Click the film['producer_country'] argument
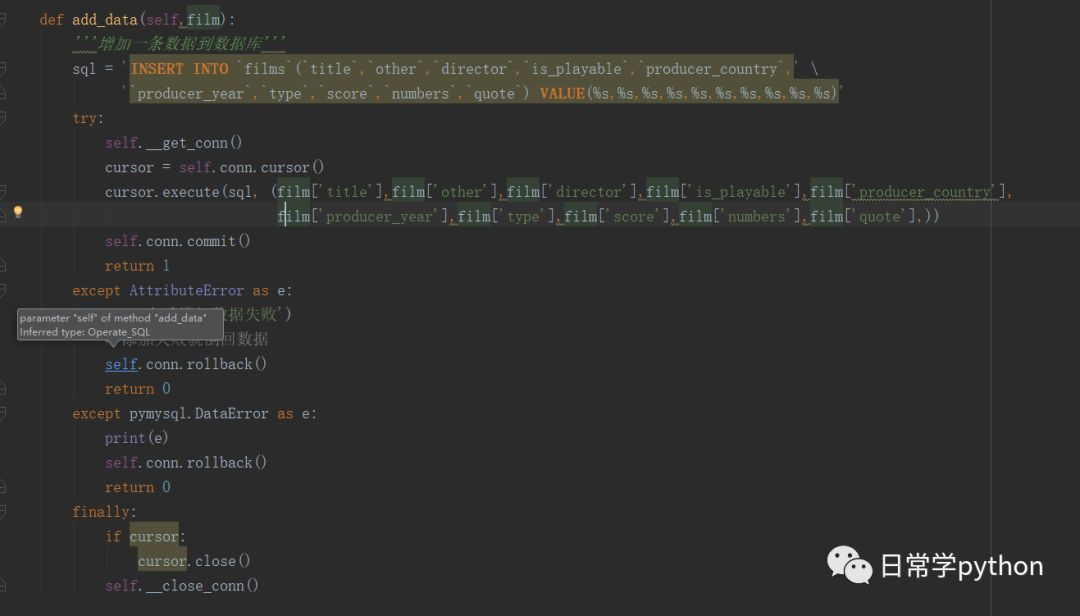Screen dimensions: 1080x616 click(x=908, y=192)
